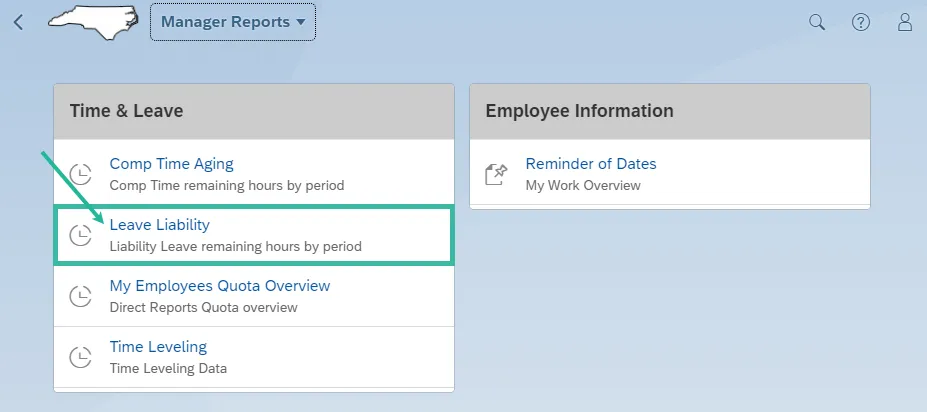This screenshot has width=927, height=412.
Task: Click the My Employees Quota clock icon
Action: 80,296
